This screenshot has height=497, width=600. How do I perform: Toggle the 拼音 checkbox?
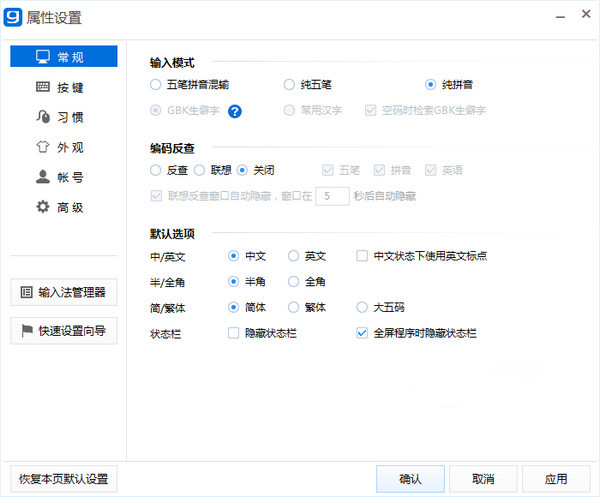tap(379, 170)
